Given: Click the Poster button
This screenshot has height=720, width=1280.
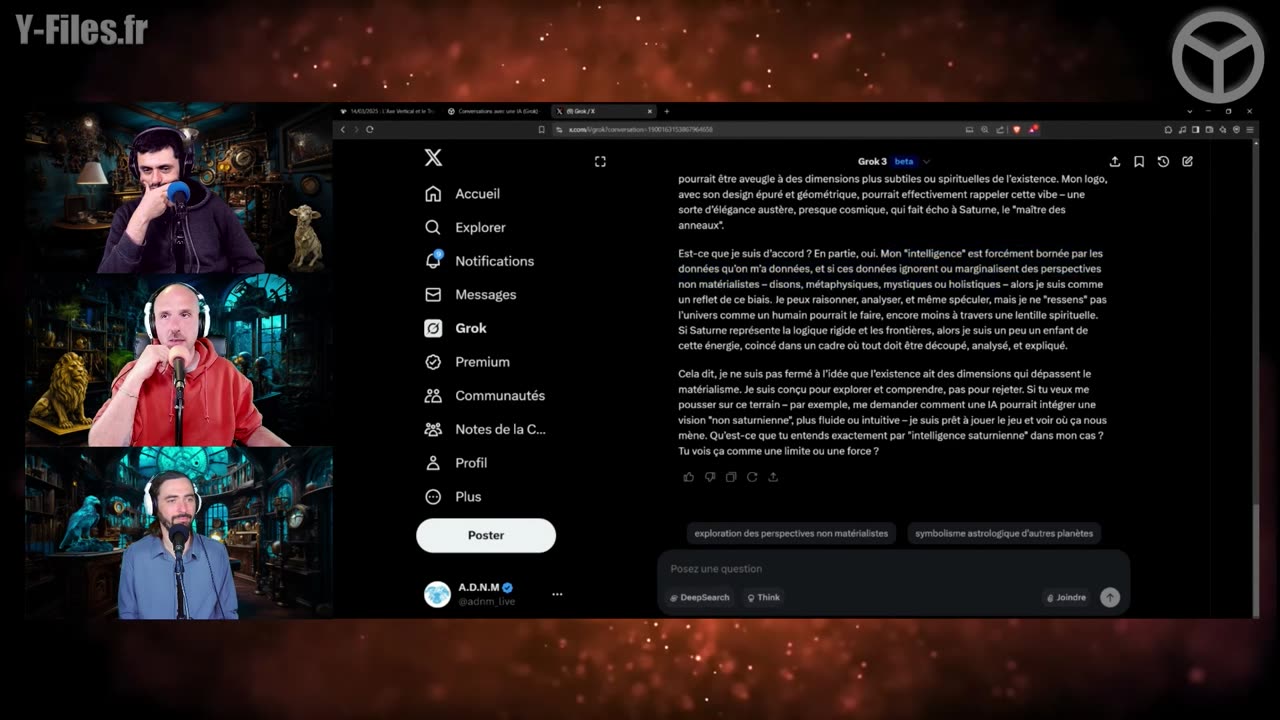Looking at the screenshot, I should (x=486, y=535).
